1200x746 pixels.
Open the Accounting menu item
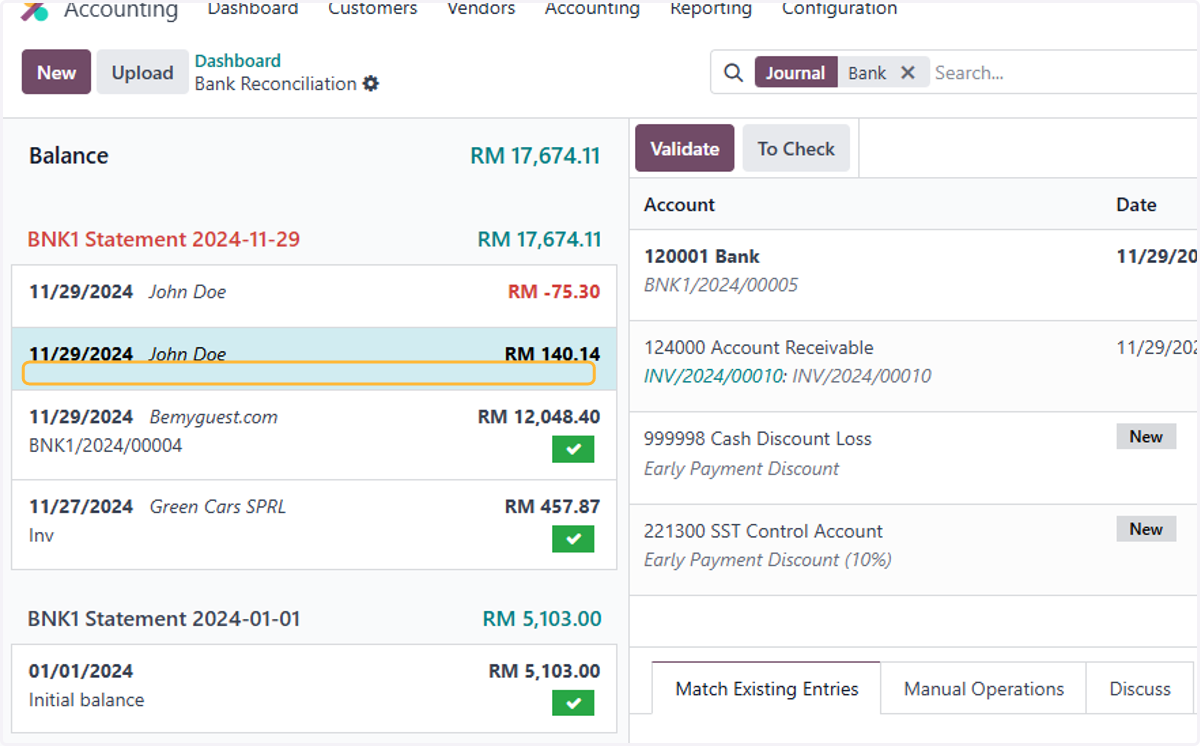pos(592,9)
